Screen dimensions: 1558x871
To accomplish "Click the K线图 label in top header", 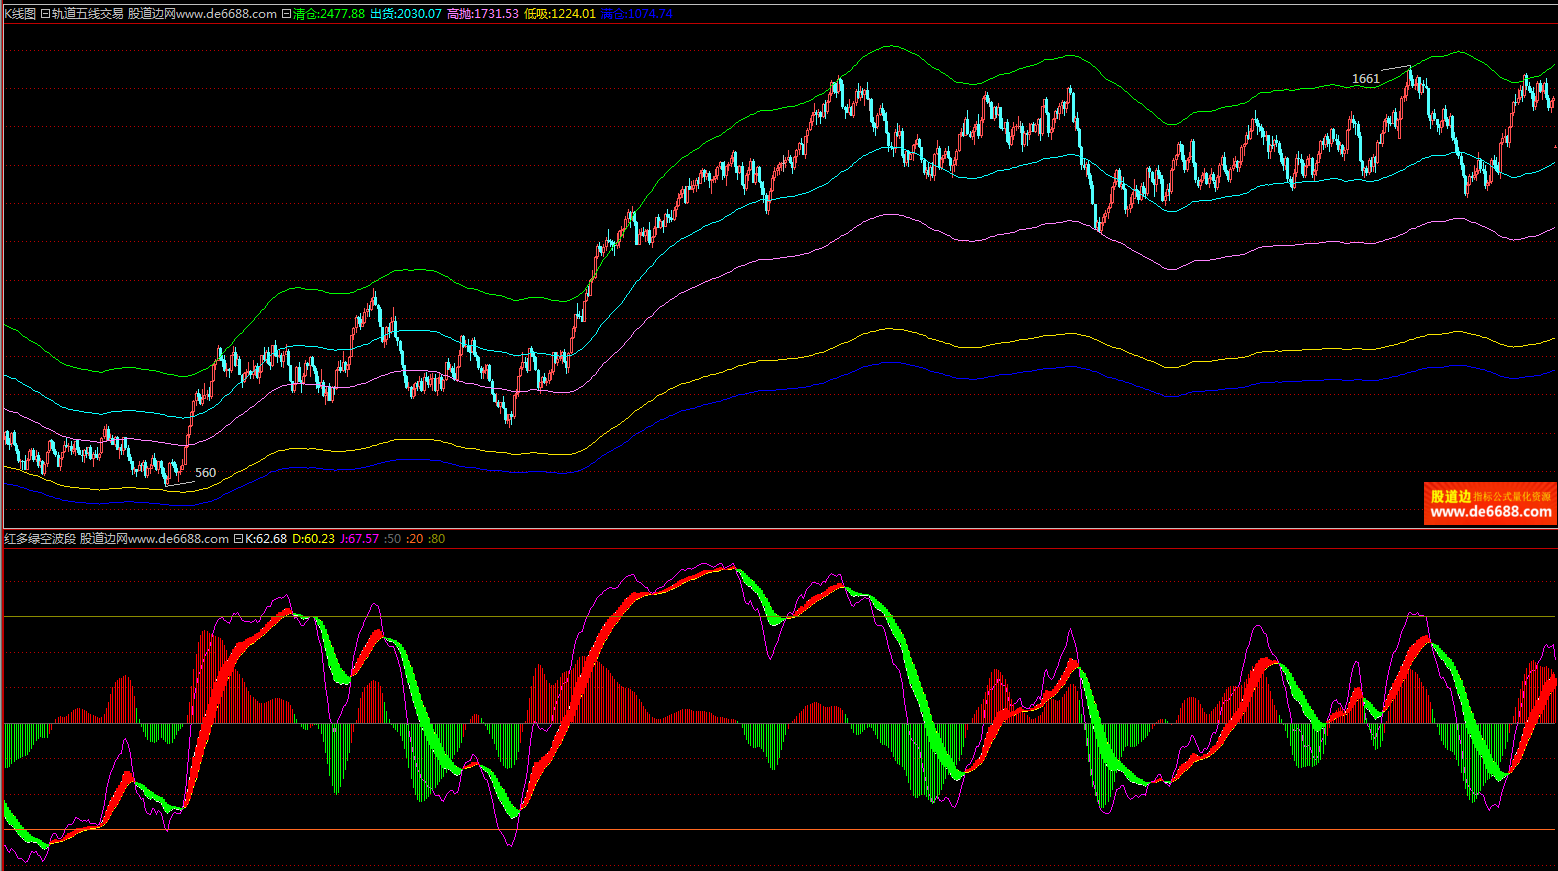I will (20, 14).
